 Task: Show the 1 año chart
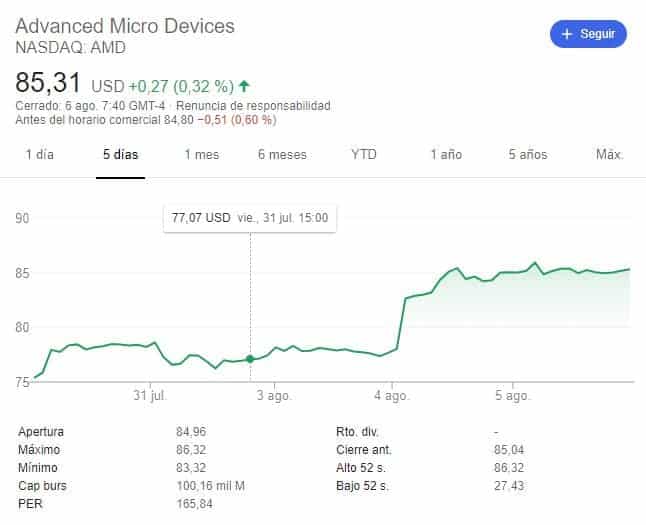[x=446, y=155]
